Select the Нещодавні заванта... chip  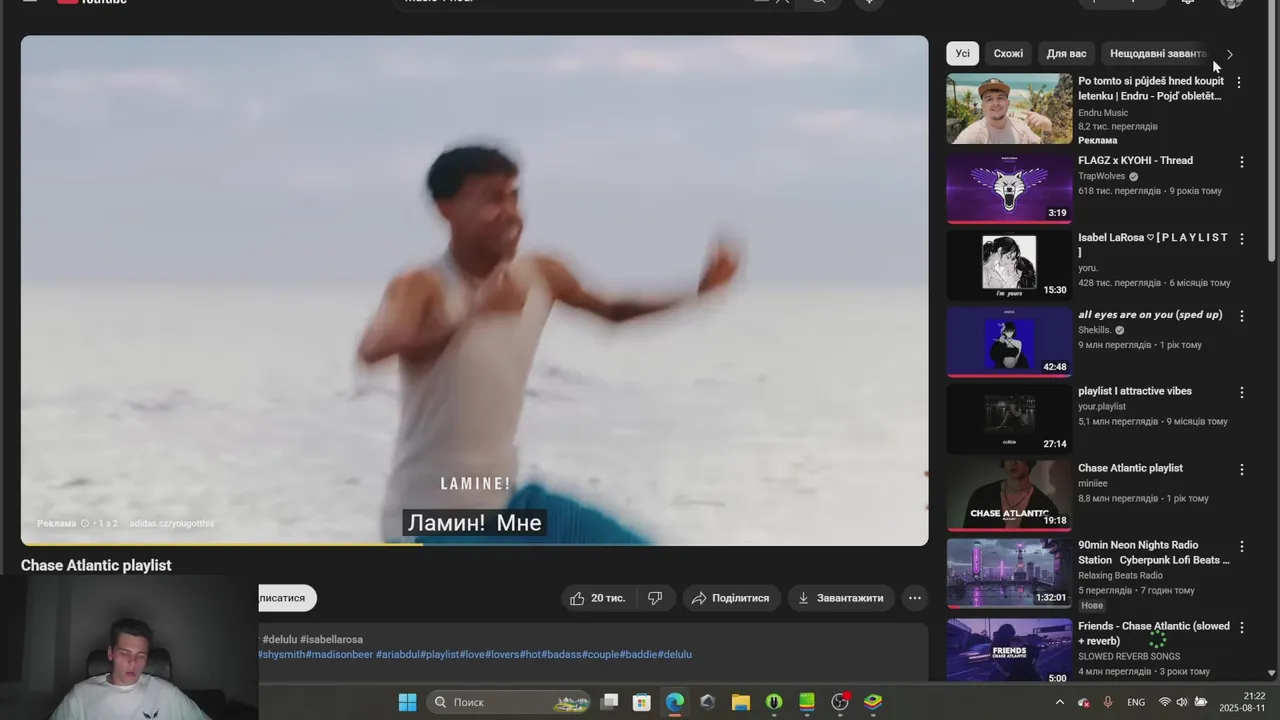tap(1158, 54)
